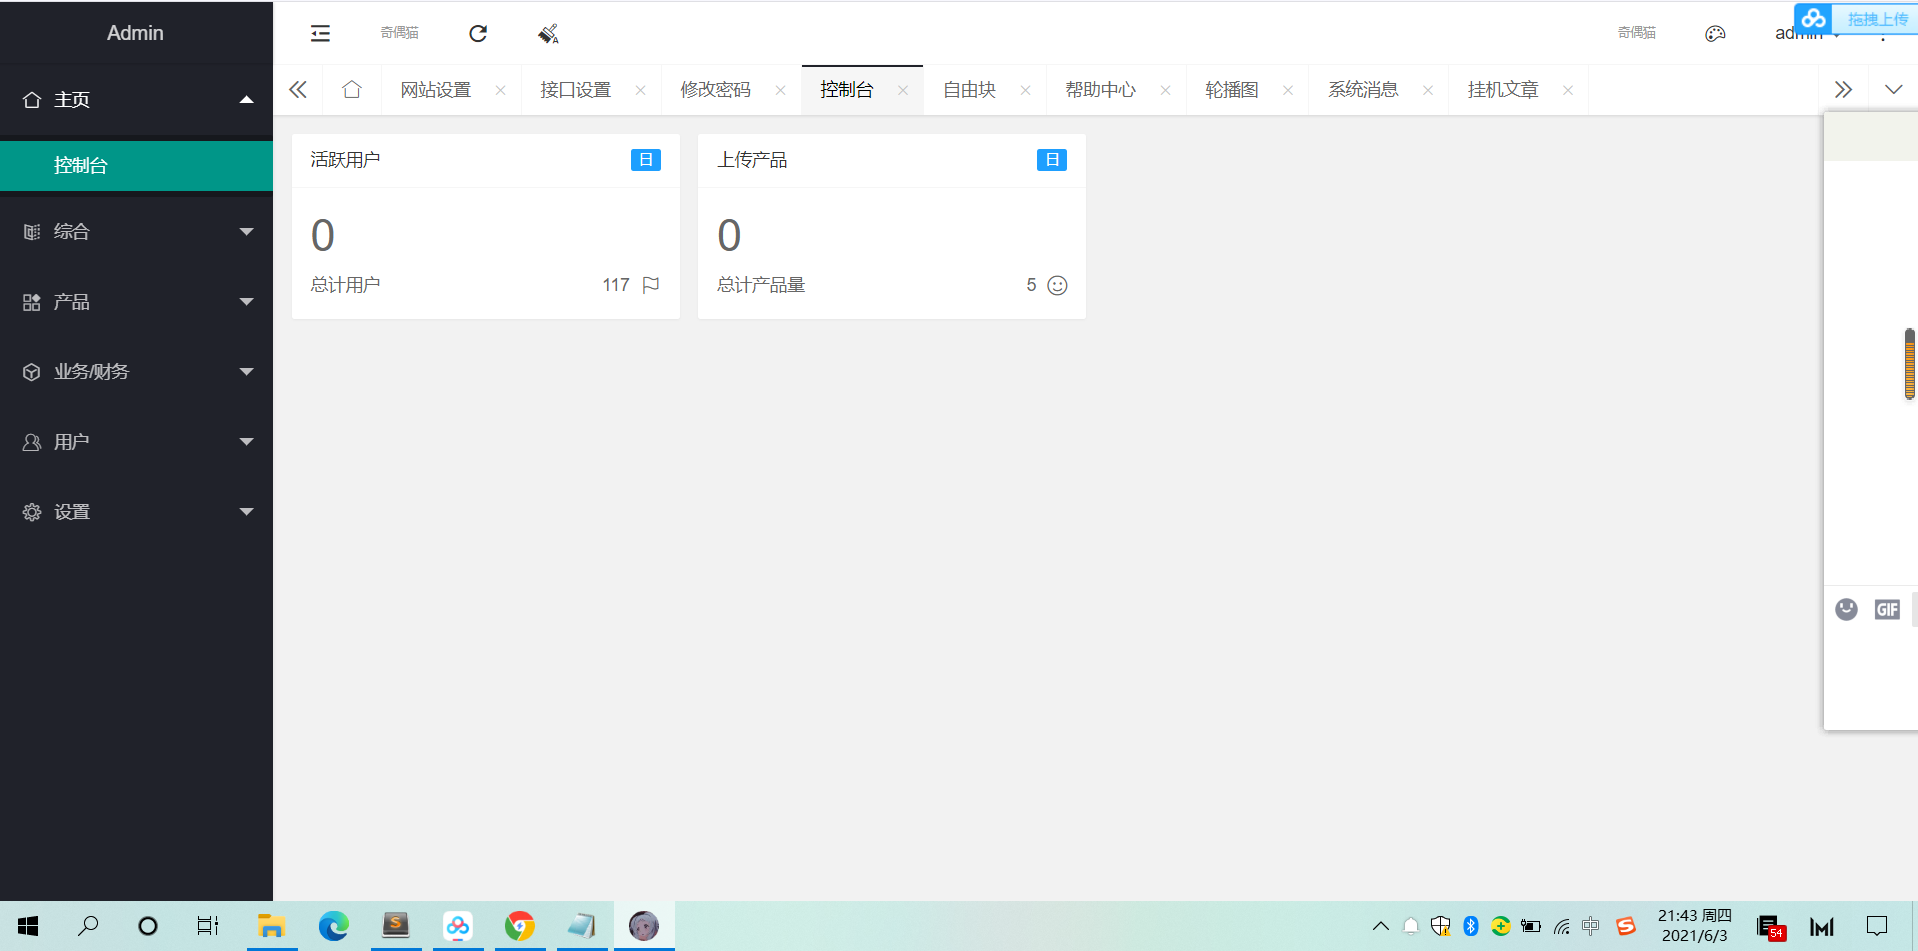Open Microsoft Edge from taskbar
Viewport: 1918px width, 951px height.
point(333,926)
